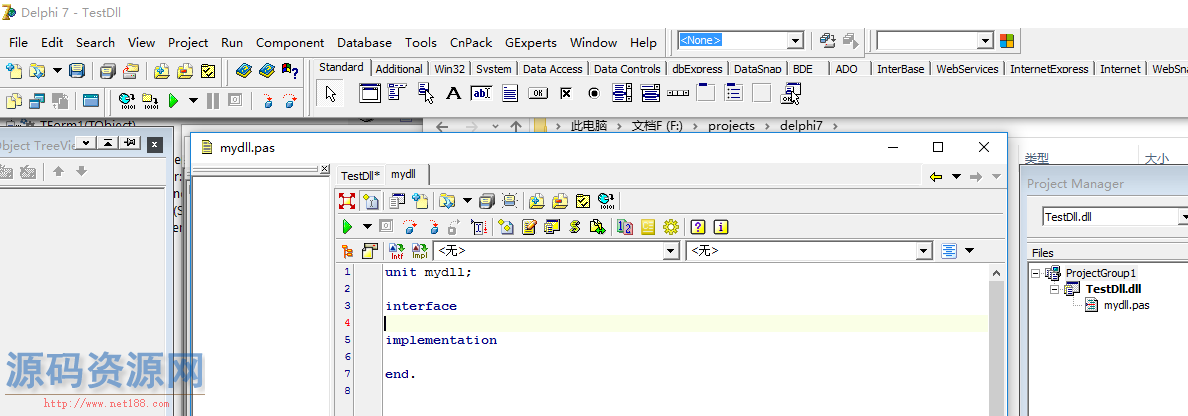This screenshot has height=416, width=1188.
Task: Click delphi7 in Explorer breadcrumb path
Action: click(x=801, y=126)
